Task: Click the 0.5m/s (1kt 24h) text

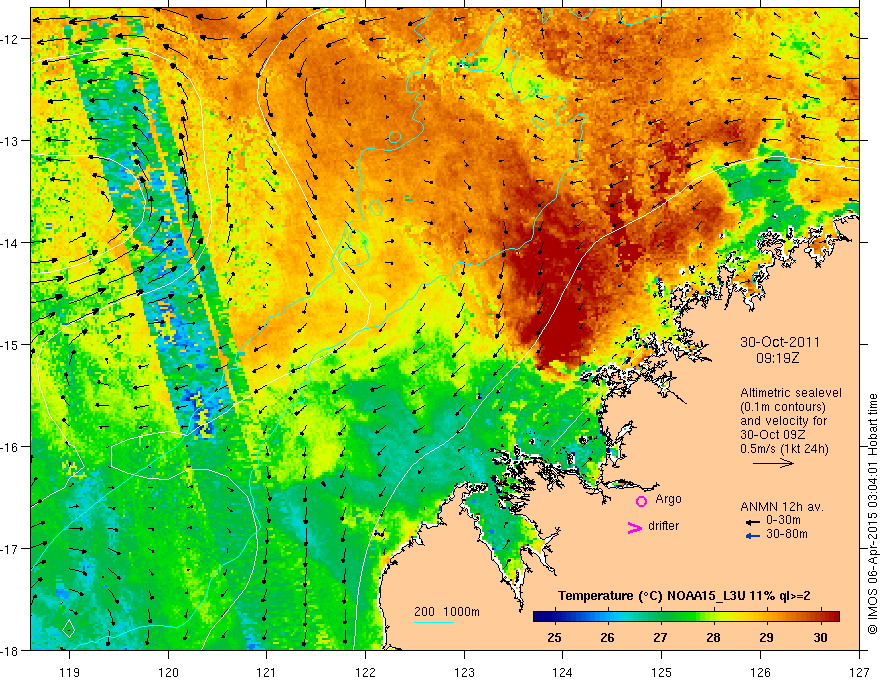Action: (x=784, y=448)
